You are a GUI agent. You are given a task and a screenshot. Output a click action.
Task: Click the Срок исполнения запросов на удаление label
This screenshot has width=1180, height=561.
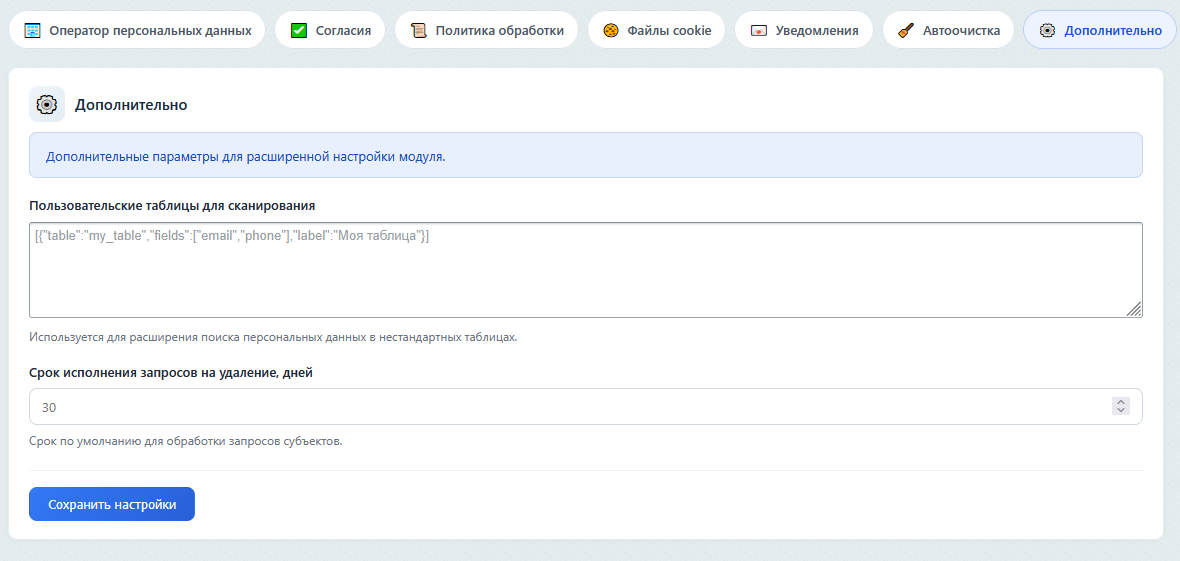(171, 373)
